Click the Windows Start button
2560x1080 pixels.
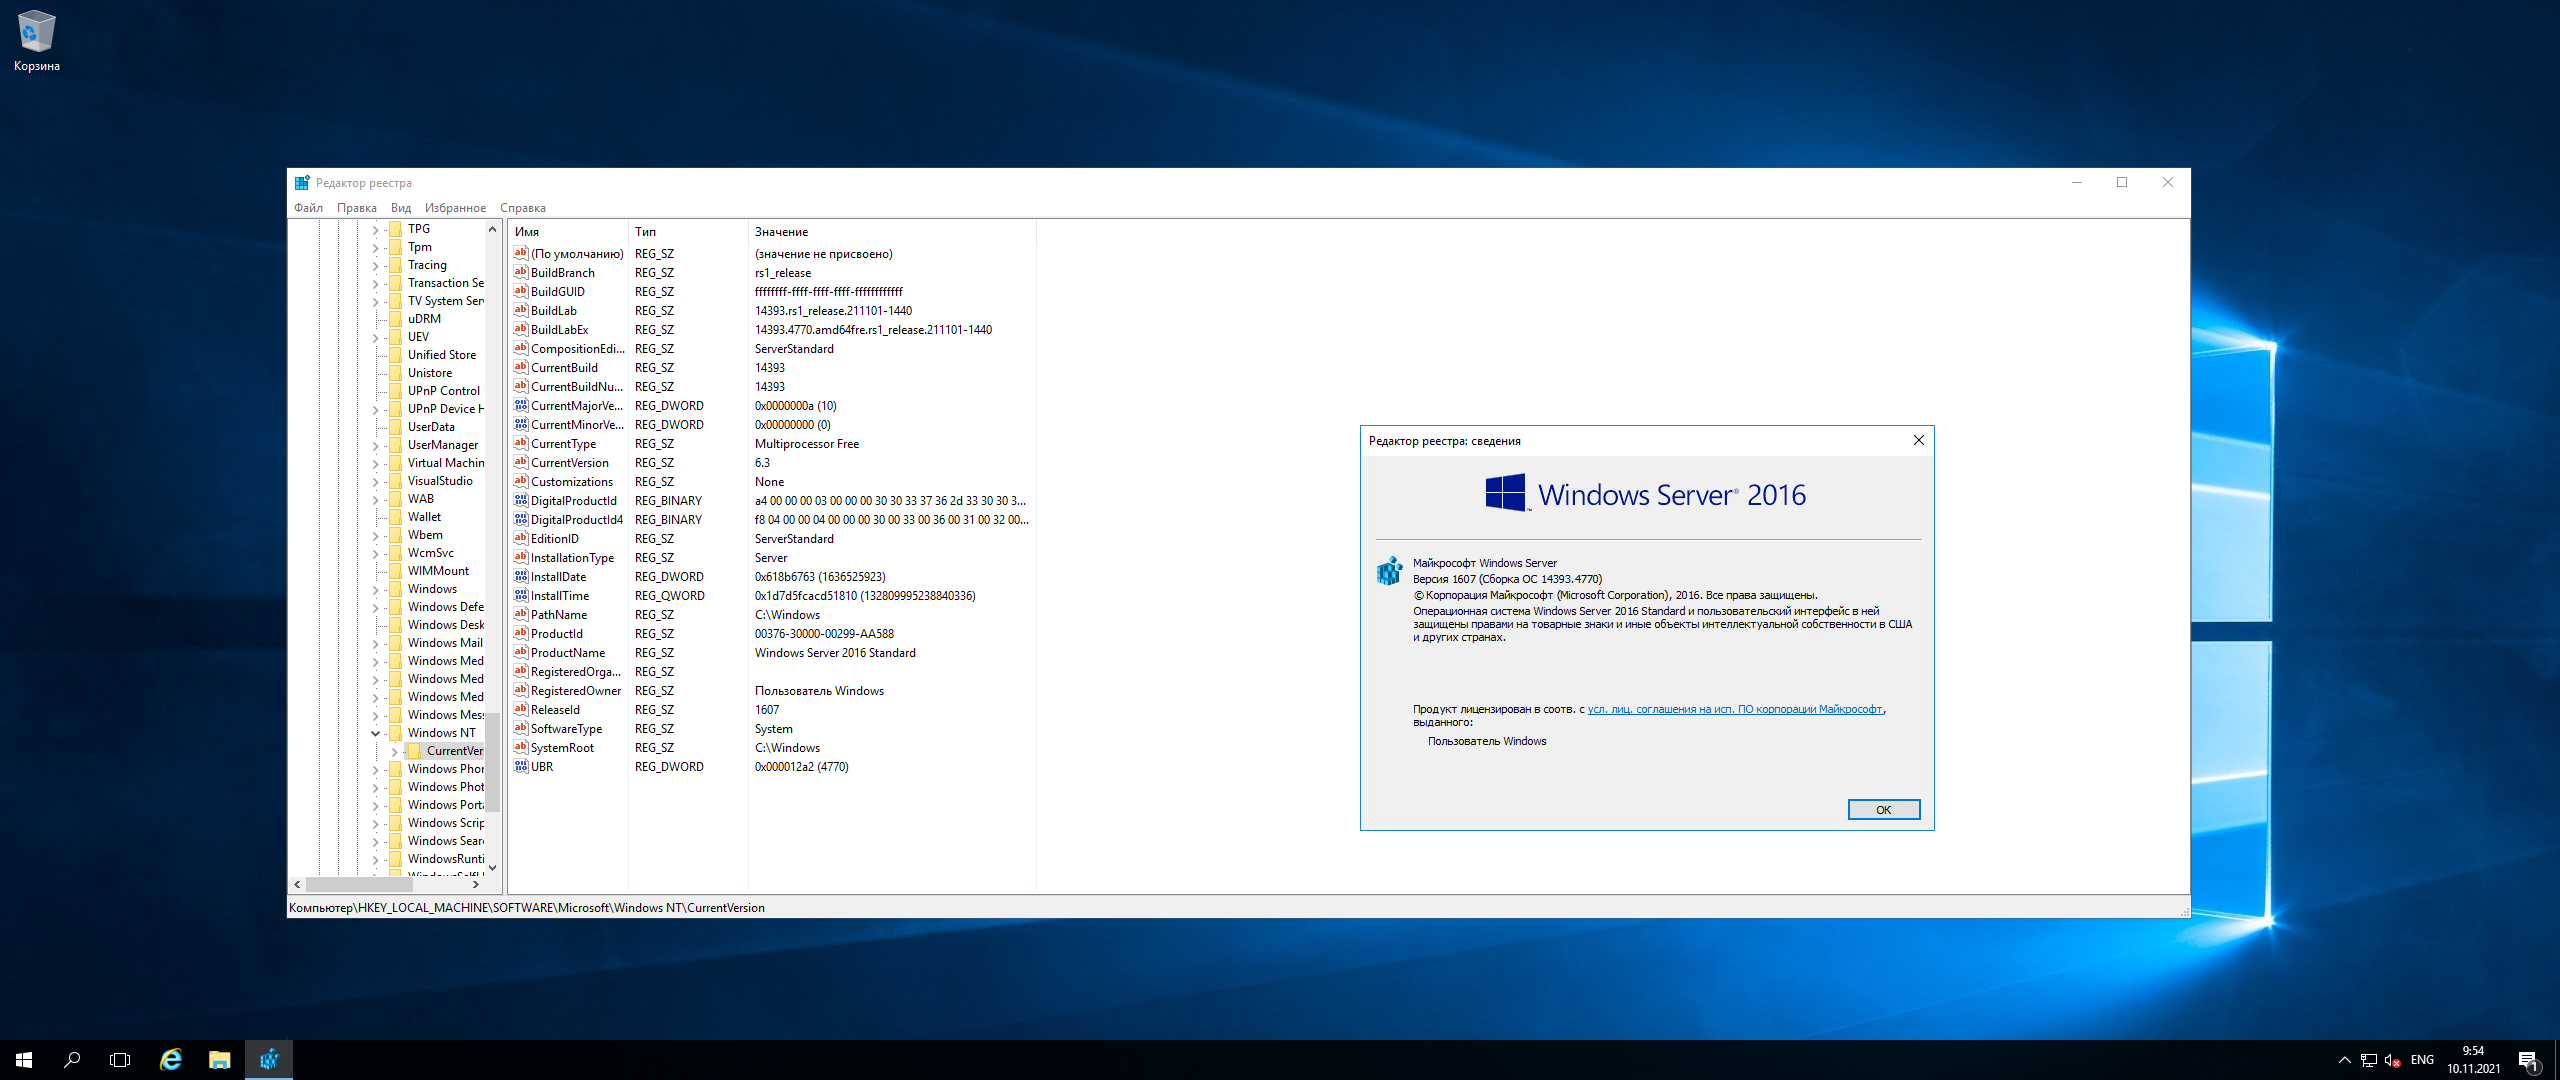[24, 1060]
